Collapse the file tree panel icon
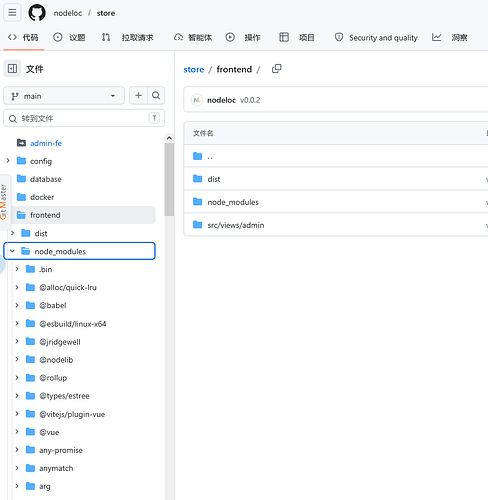The width and height of the screenshot is (488, 500). [x=12, y=69]
